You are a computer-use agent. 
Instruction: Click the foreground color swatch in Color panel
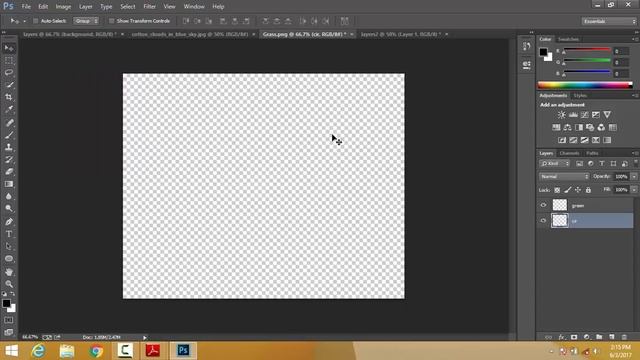[543, 52]
